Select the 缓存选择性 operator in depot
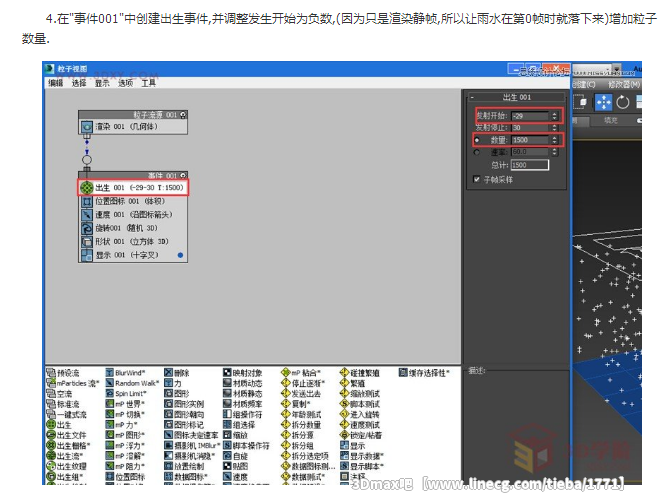 [x=424, y=373]
